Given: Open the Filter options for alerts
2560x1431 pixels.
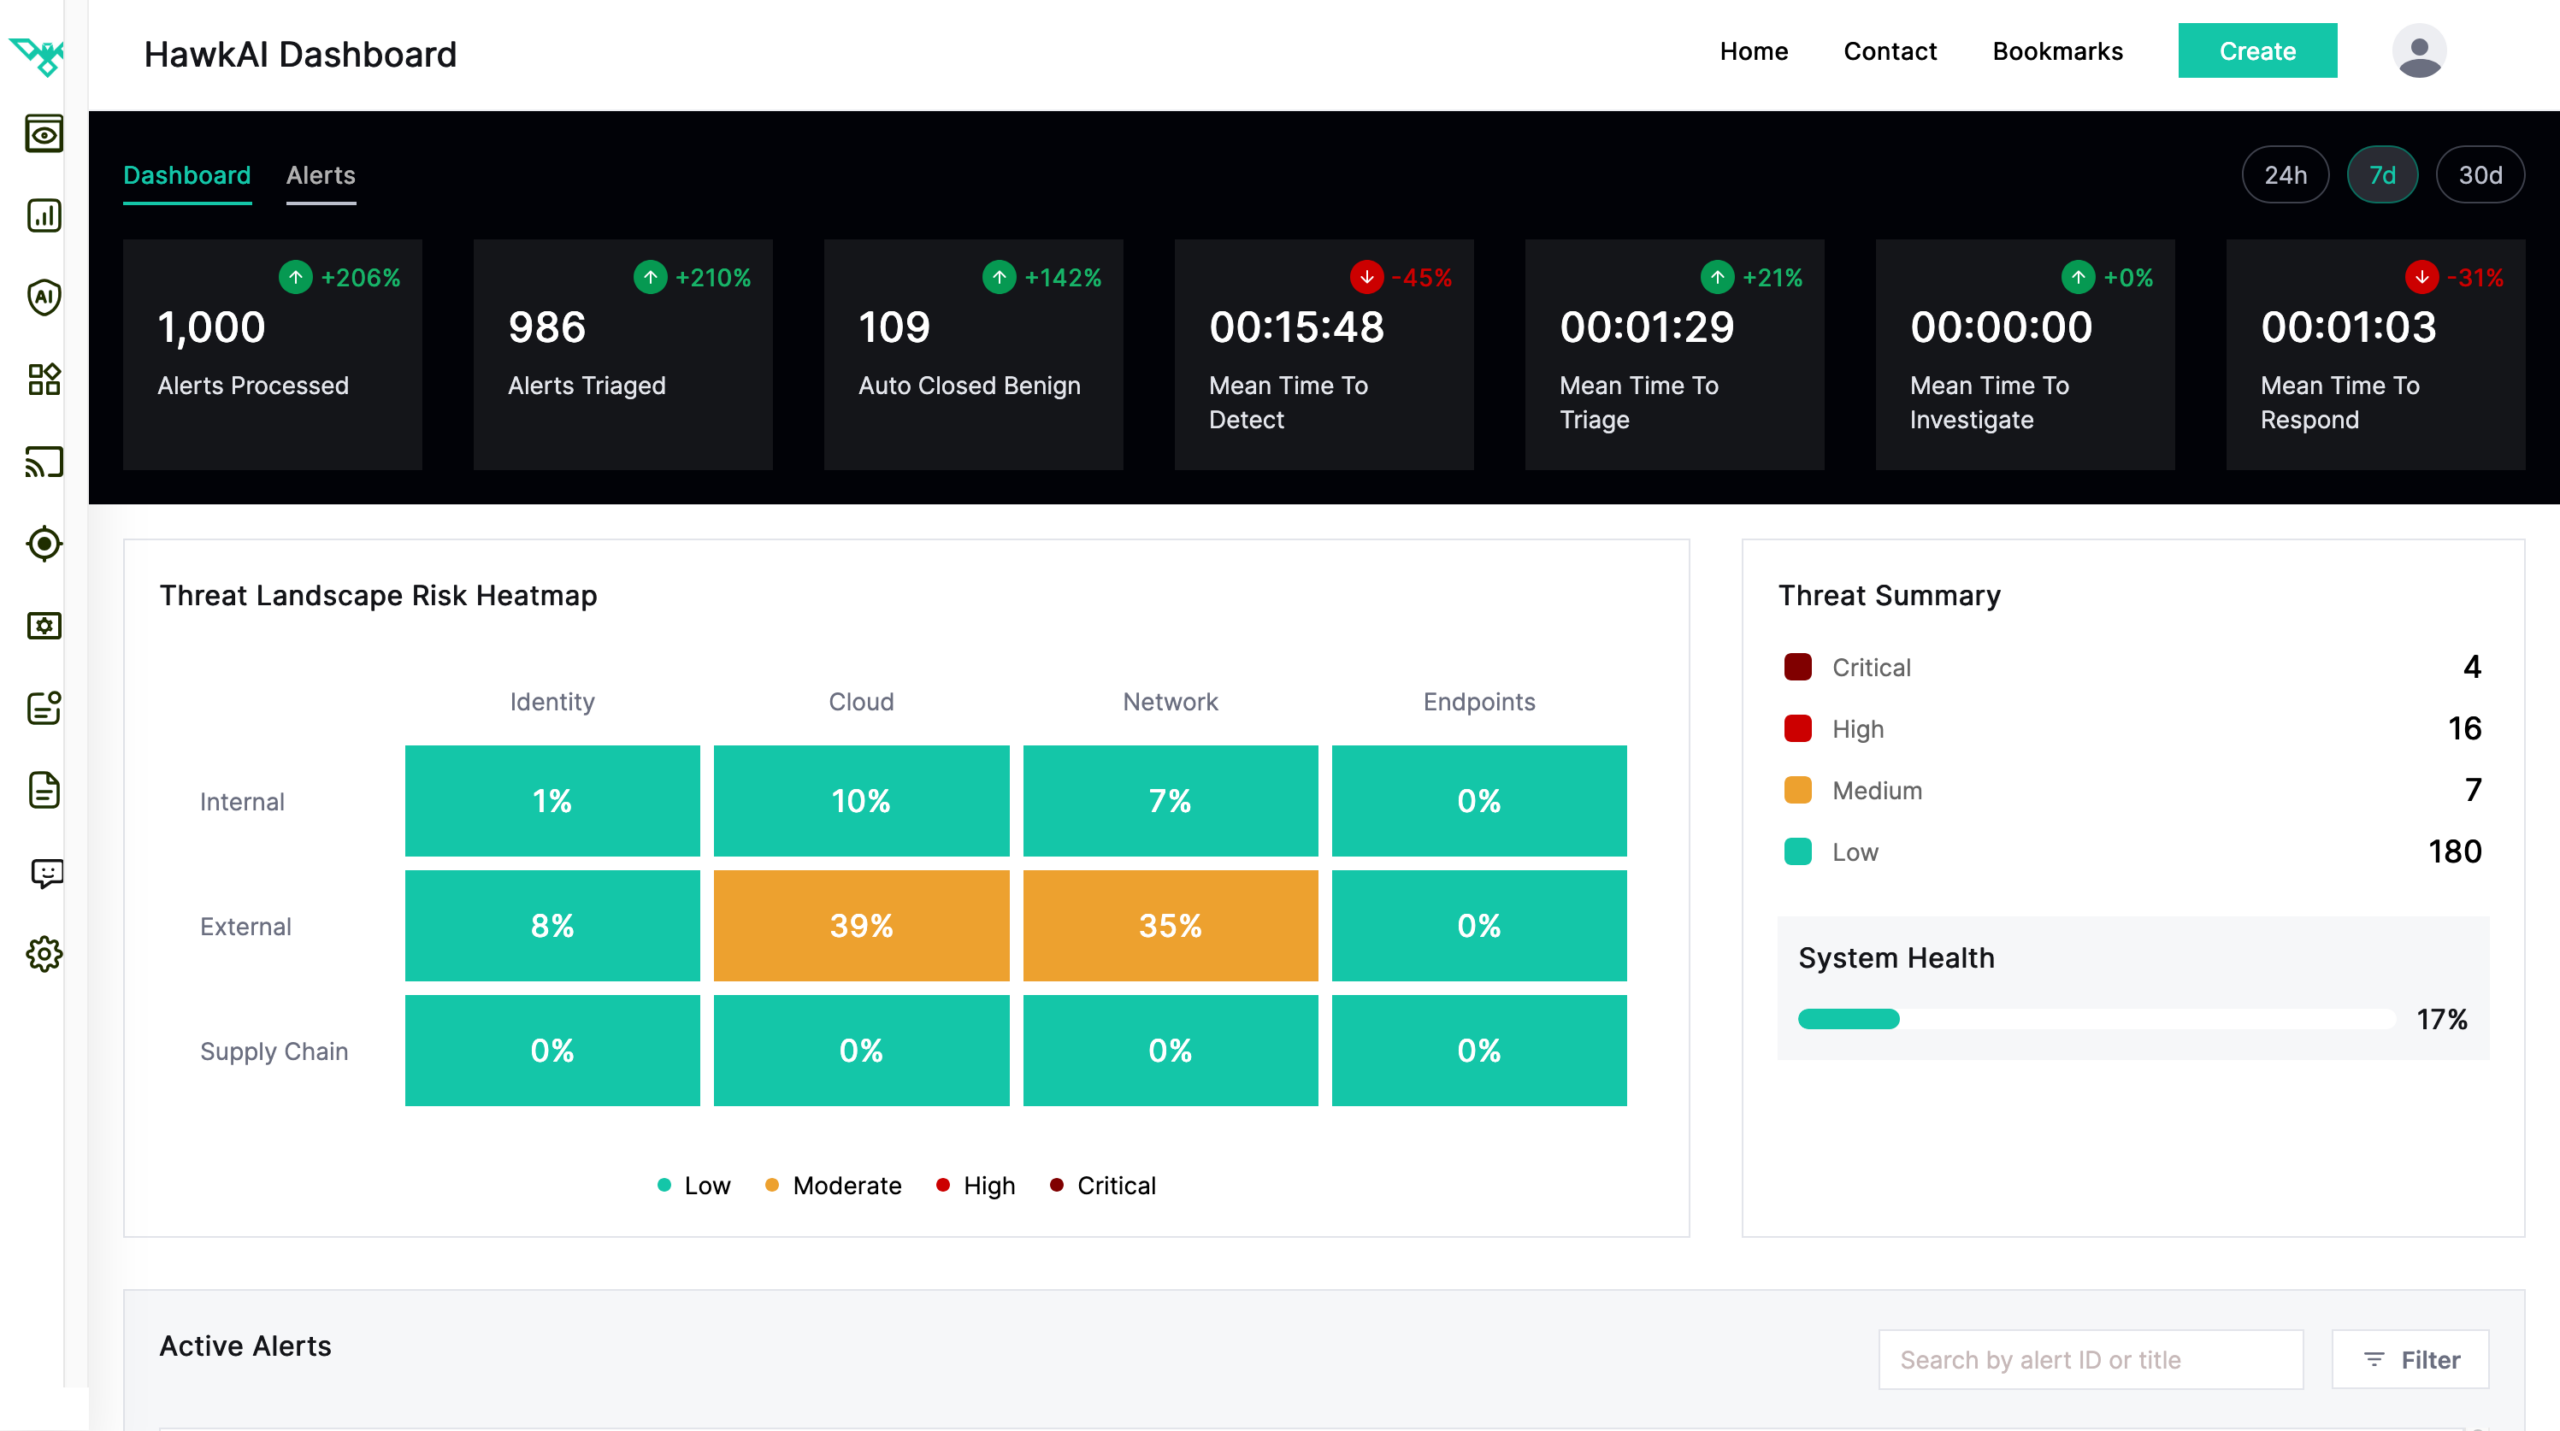Looking at the screenshot, I should 2410,1359.
